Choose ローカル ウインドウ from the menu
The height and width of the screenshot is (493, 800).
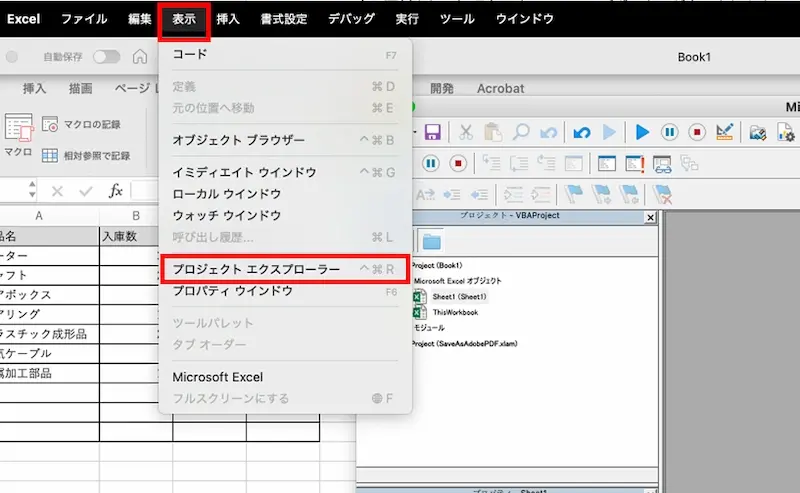pos(285,194)
